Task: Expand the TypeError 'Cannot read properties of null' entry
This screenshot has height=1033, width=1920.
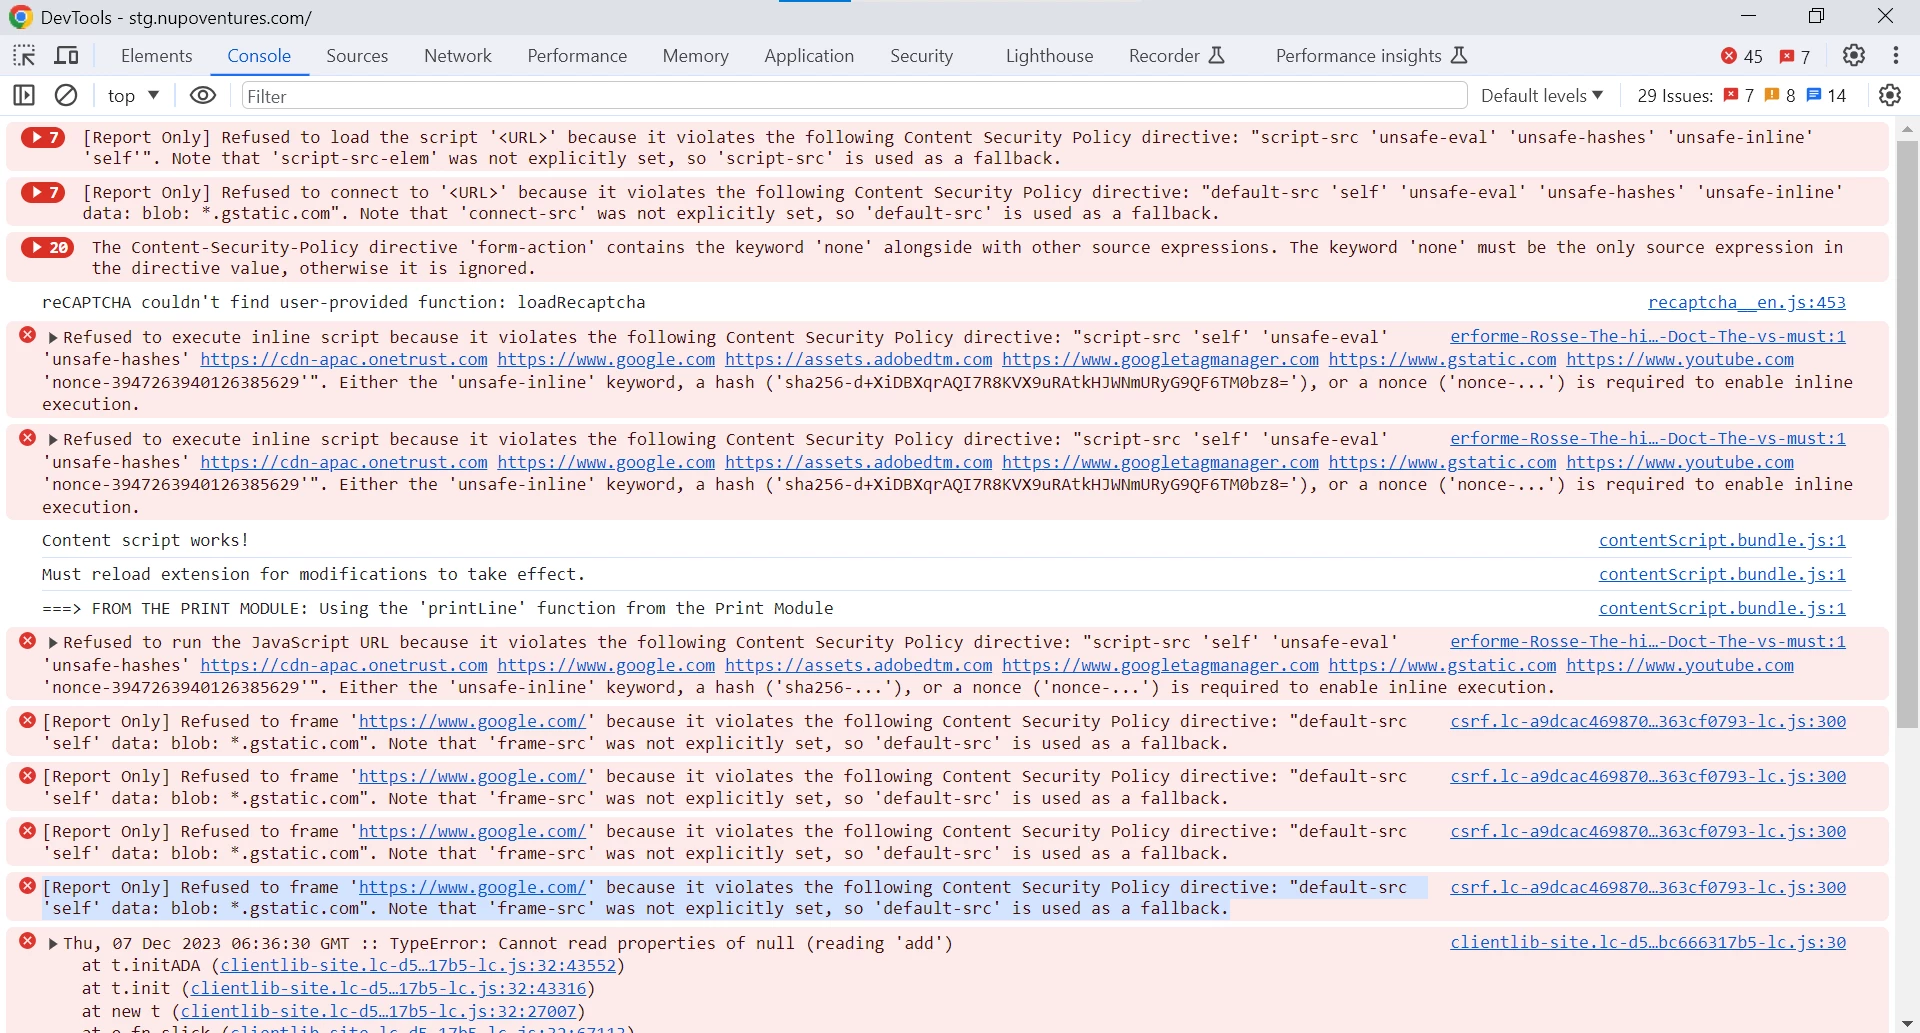Action: (x=53, y=944)
